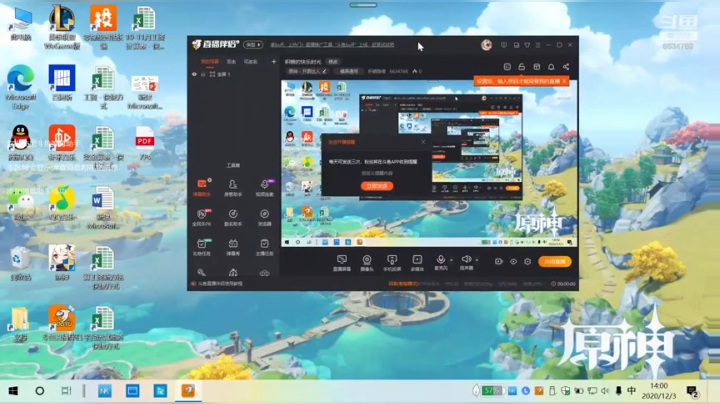
Task: Open the notification center with badge 2
Action: [692, 391]
